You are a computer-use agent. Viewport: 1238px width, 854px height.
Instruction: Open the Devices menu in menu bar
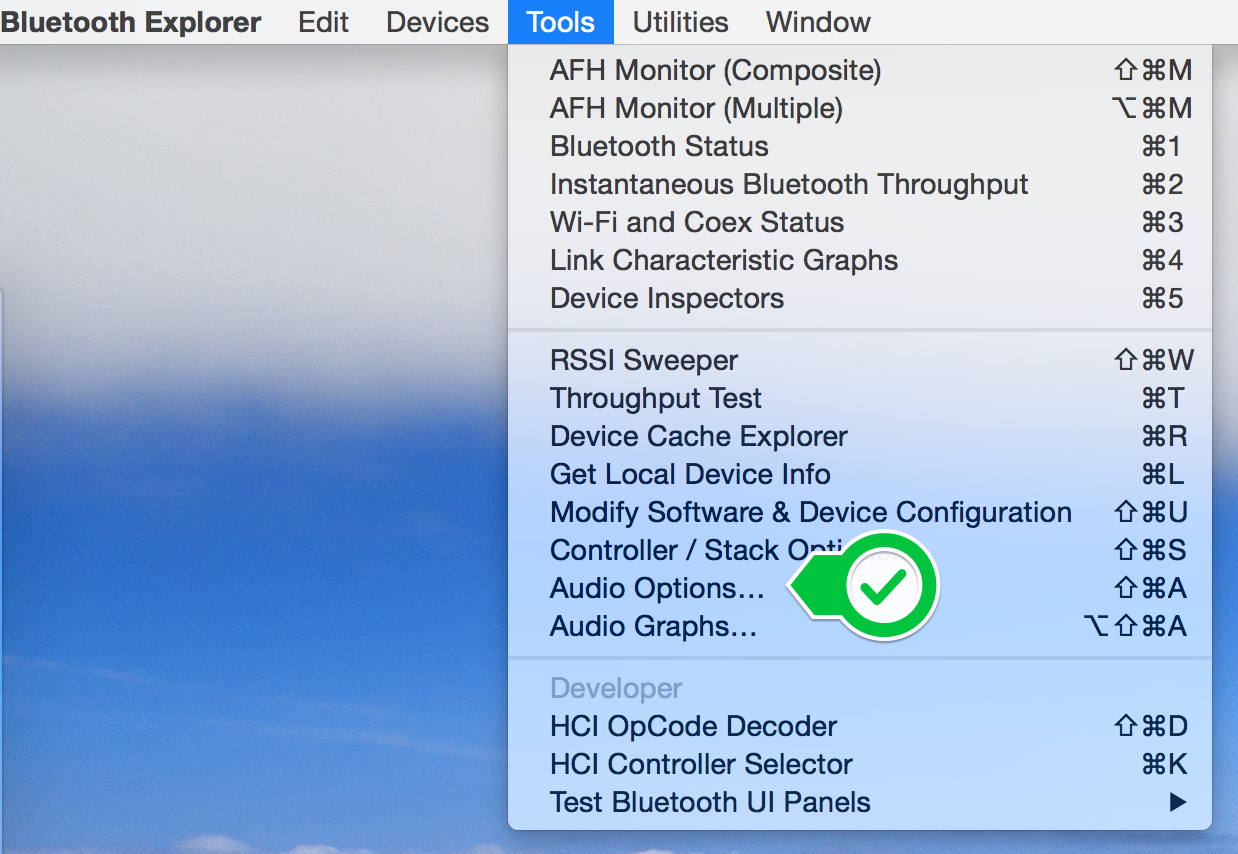[x=438, y=22]
